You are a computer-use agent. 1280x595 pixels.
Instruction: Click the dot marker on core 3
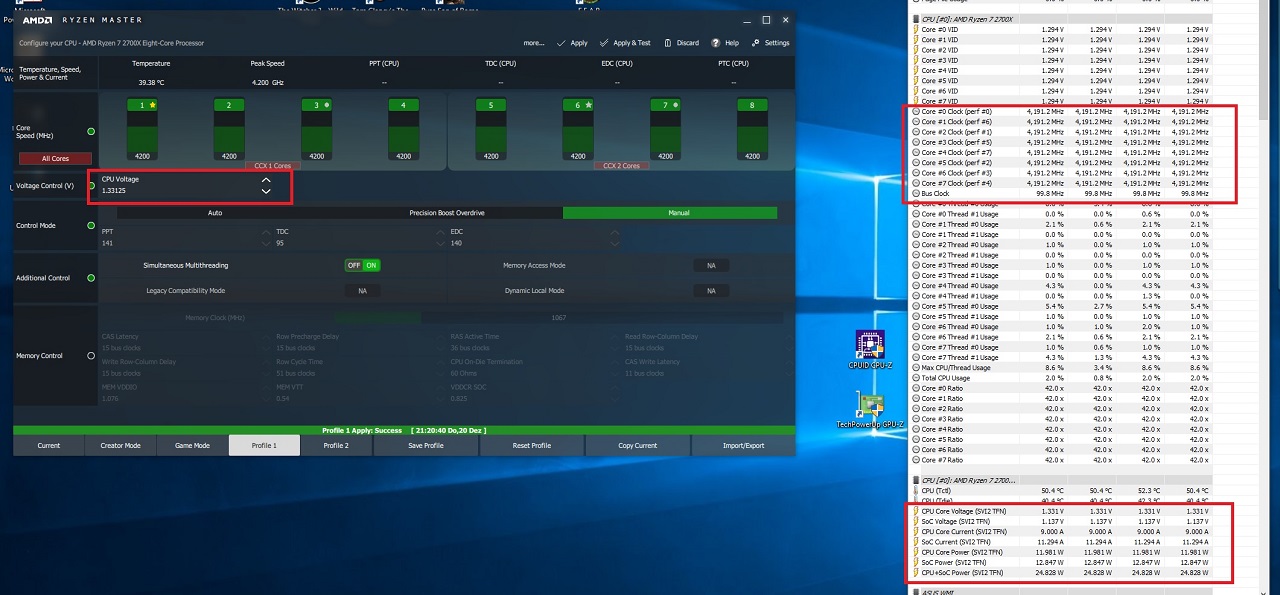(327, 105)
